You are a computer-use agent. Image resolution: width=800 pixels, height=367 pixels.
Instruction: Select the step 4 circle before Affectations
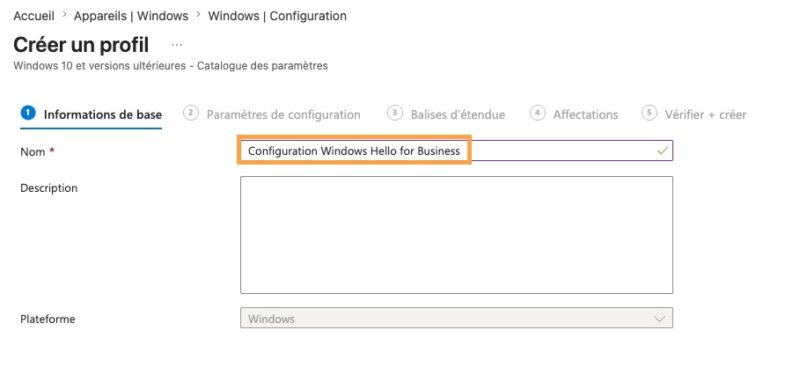[537, 113]
